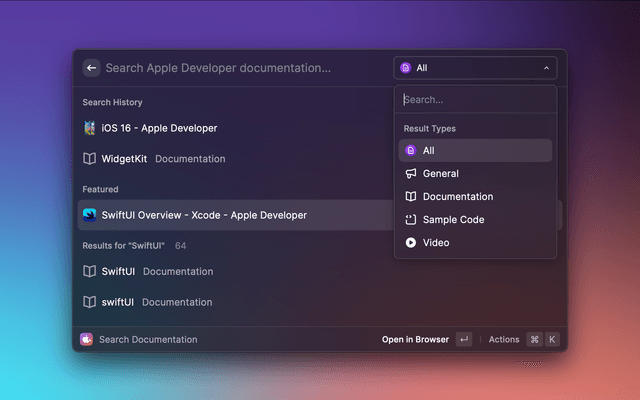The width and height of the screenshot is (640, 400).
Task: Click the SwiftUI Overview Swift icon
Action: pos(90,215)
